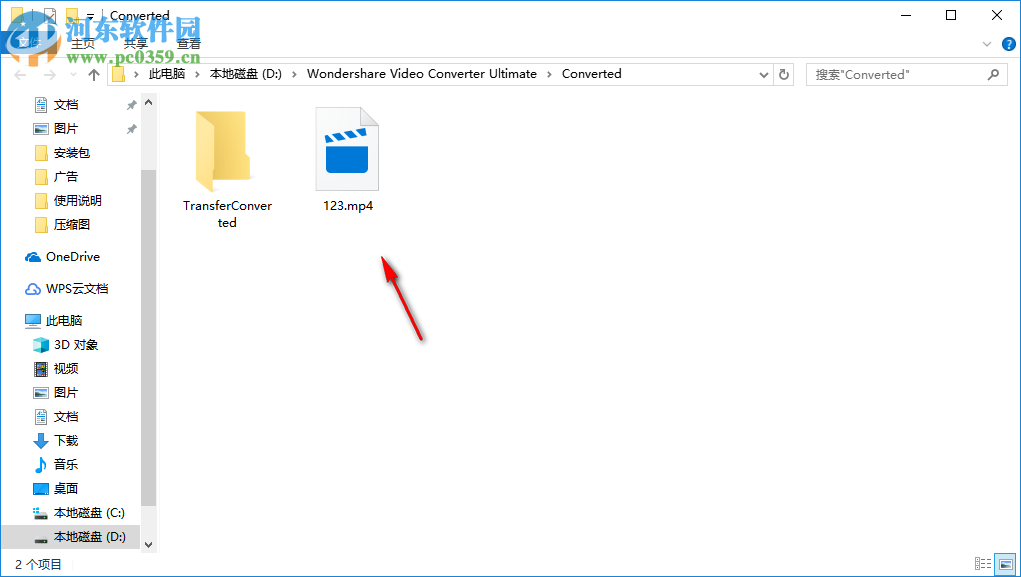Click the search Converted input box

pos(906,74)
